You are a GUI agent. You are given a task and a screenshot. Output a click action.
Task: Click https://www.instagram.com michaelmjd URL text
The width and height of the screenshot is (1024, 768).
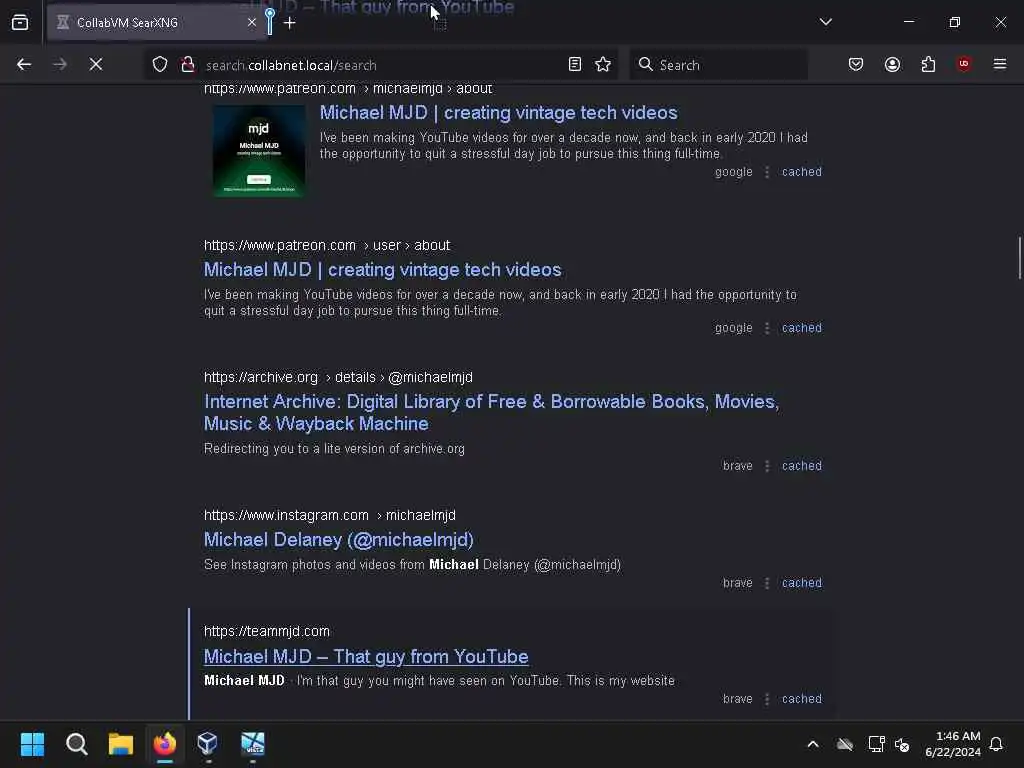(330, 515)
